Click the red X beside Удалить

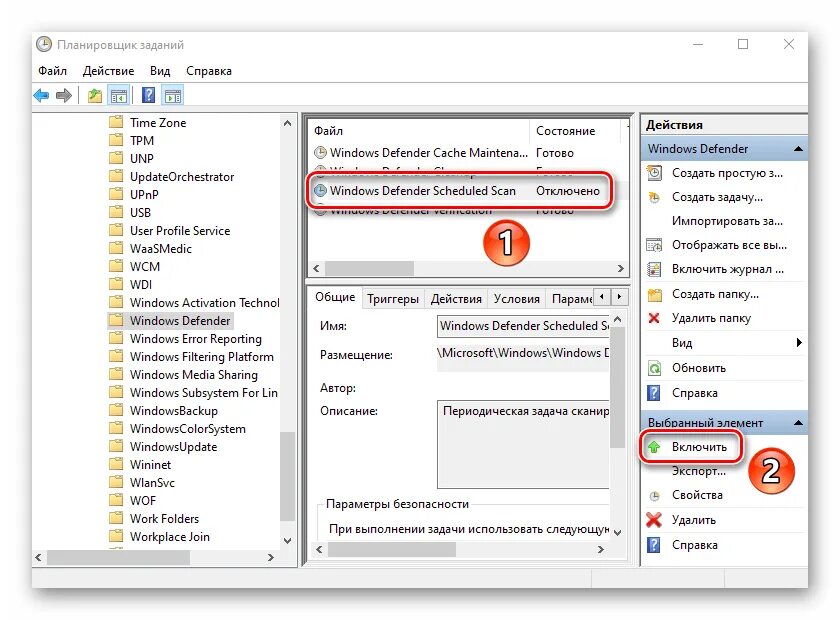[x=654, y=520]
